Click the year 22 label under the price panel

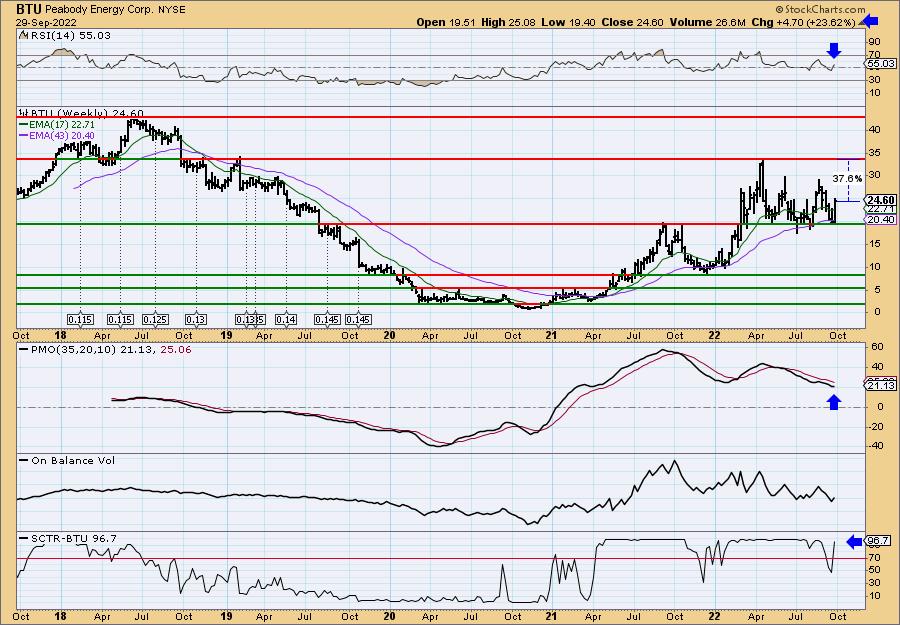click(716, 335)
